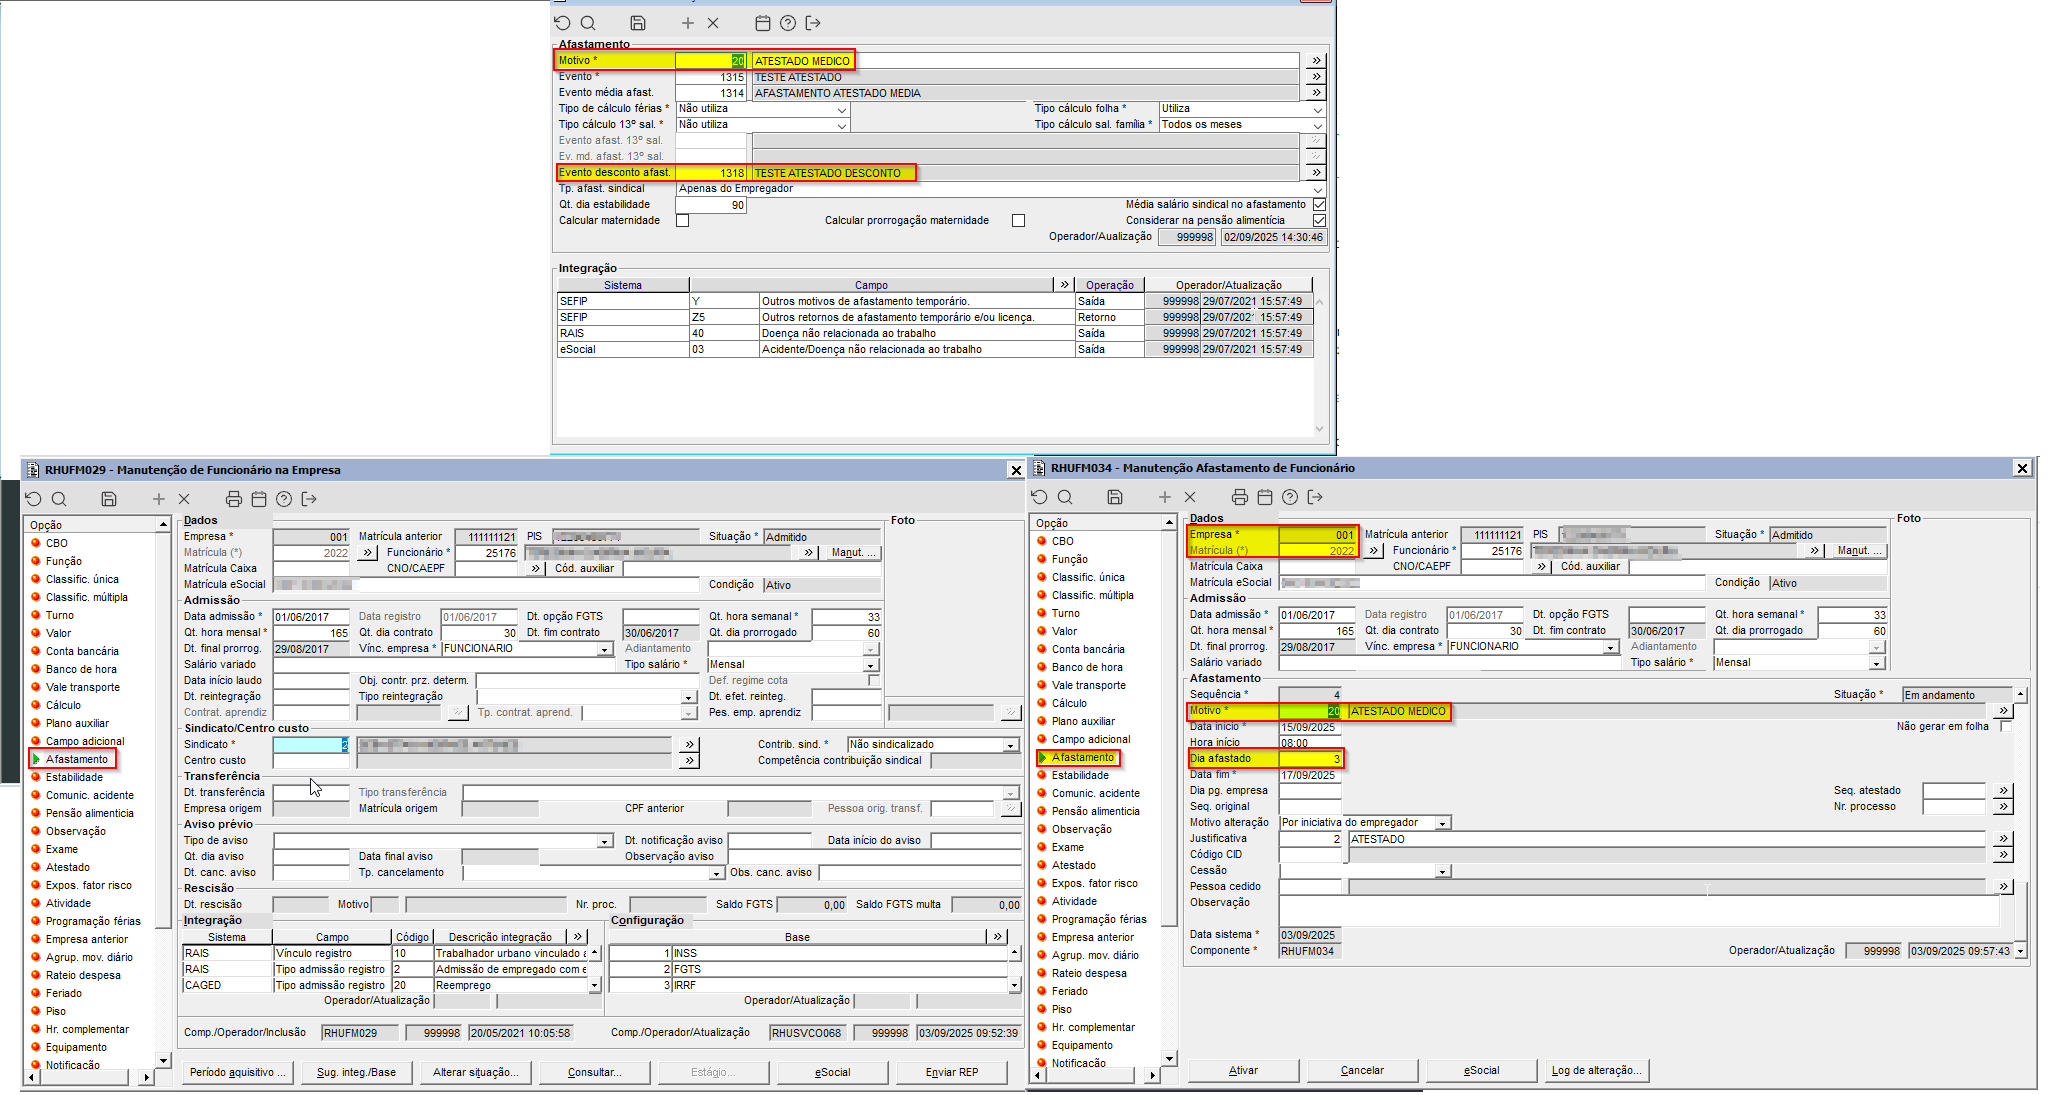Viewport: 2058px width, 1095px height.
Task: Toggle Calcular maternidade checkbox
Action: [682, 221]
